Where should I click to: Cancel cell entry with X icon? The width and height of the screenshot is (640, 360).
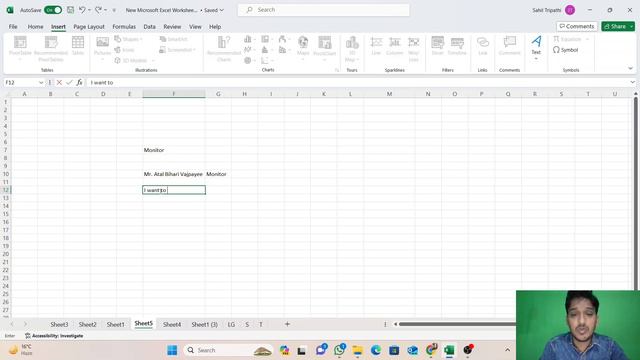click(59, 82)
